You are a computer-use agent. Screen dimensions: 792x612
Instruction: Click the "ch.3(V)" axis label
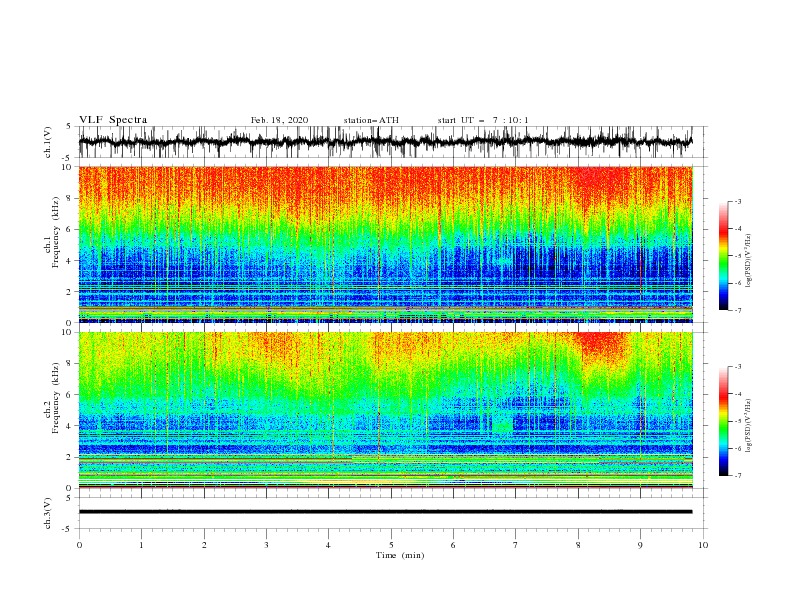pos(48,513)
